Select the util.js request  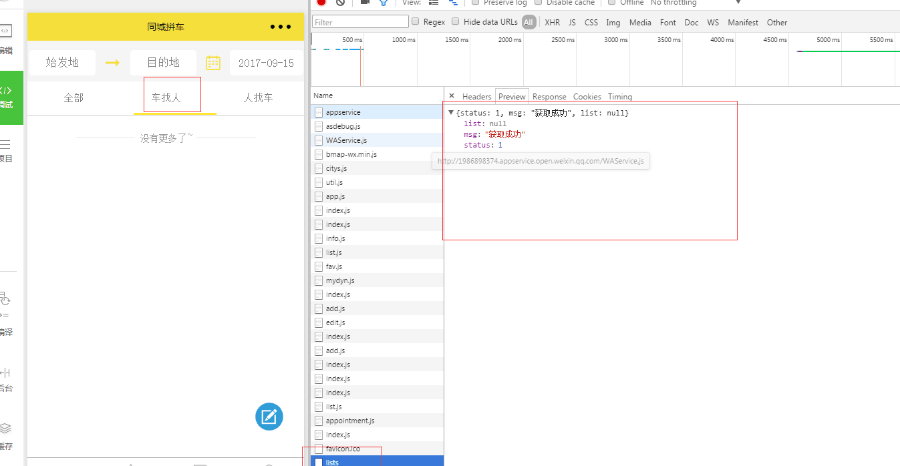(377, 182)
